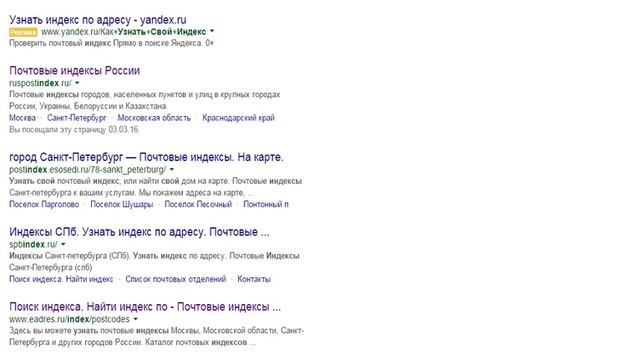Open 'Поиск индекса. Найти индекс по - Почтовые индексы' result
640x360 pixels.
[145, 307]
